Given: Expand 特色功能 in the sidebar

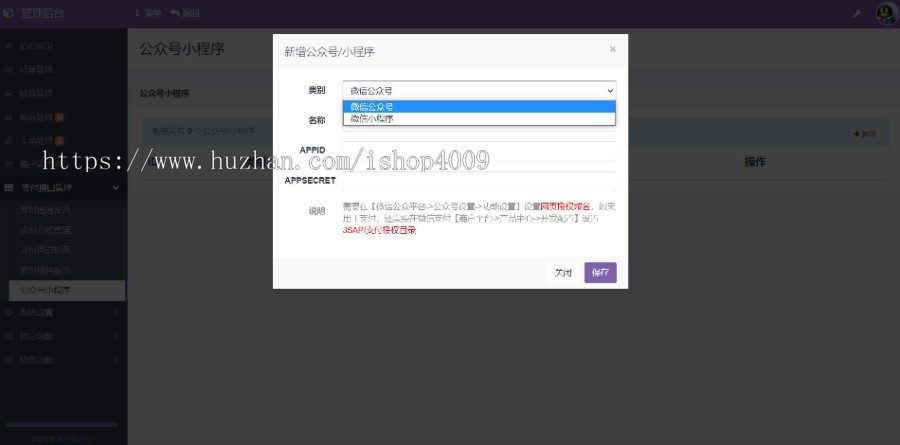Looking at the screenshot, I should 63,360.
